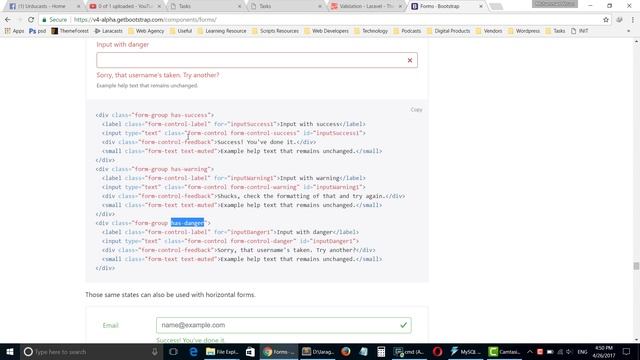Click the green checkmark in Email field
The image size is (640, 360).
[x=403, y=325]
